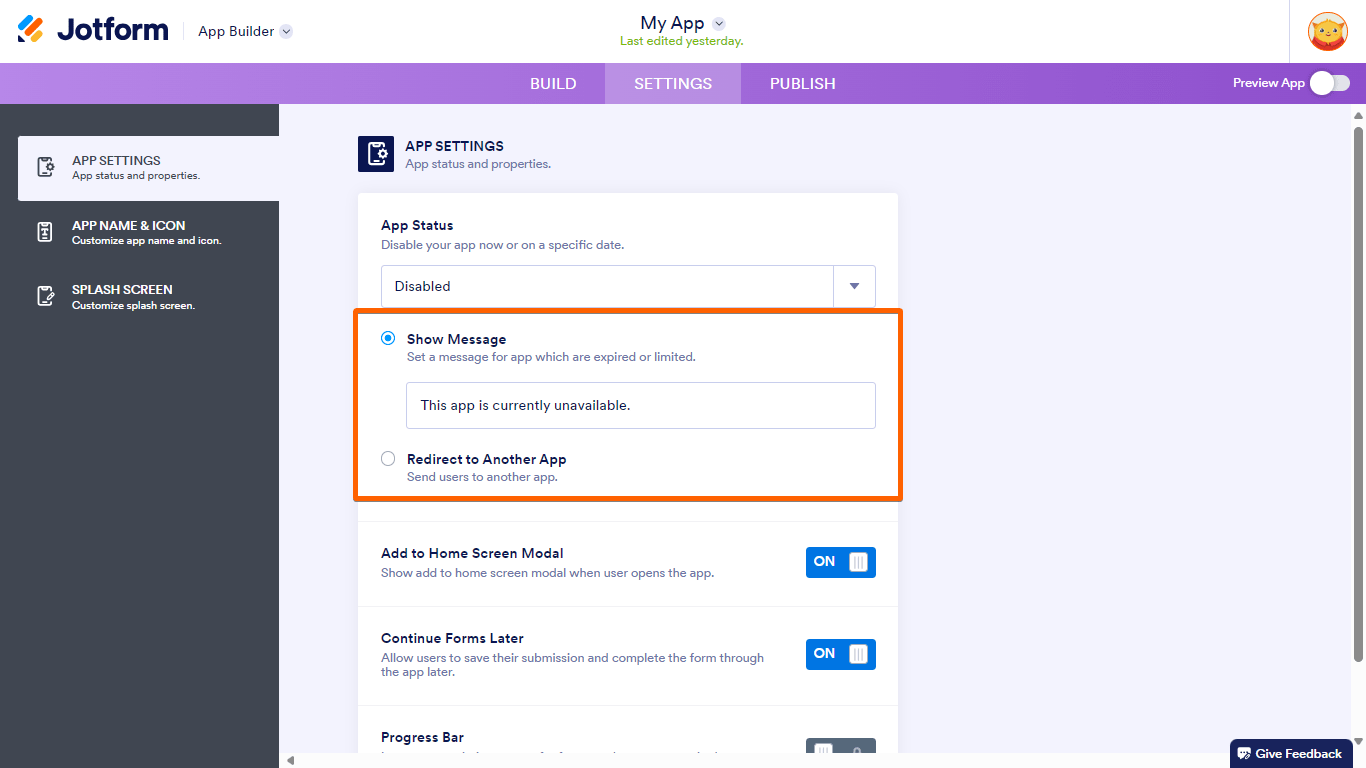Turn off Add to Home Screen Modal

(840, 562)
